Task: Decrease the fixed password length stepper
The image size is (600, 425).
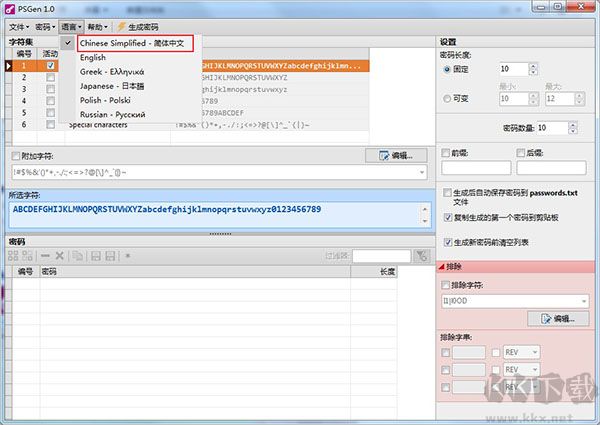Action: coord(533,72)
